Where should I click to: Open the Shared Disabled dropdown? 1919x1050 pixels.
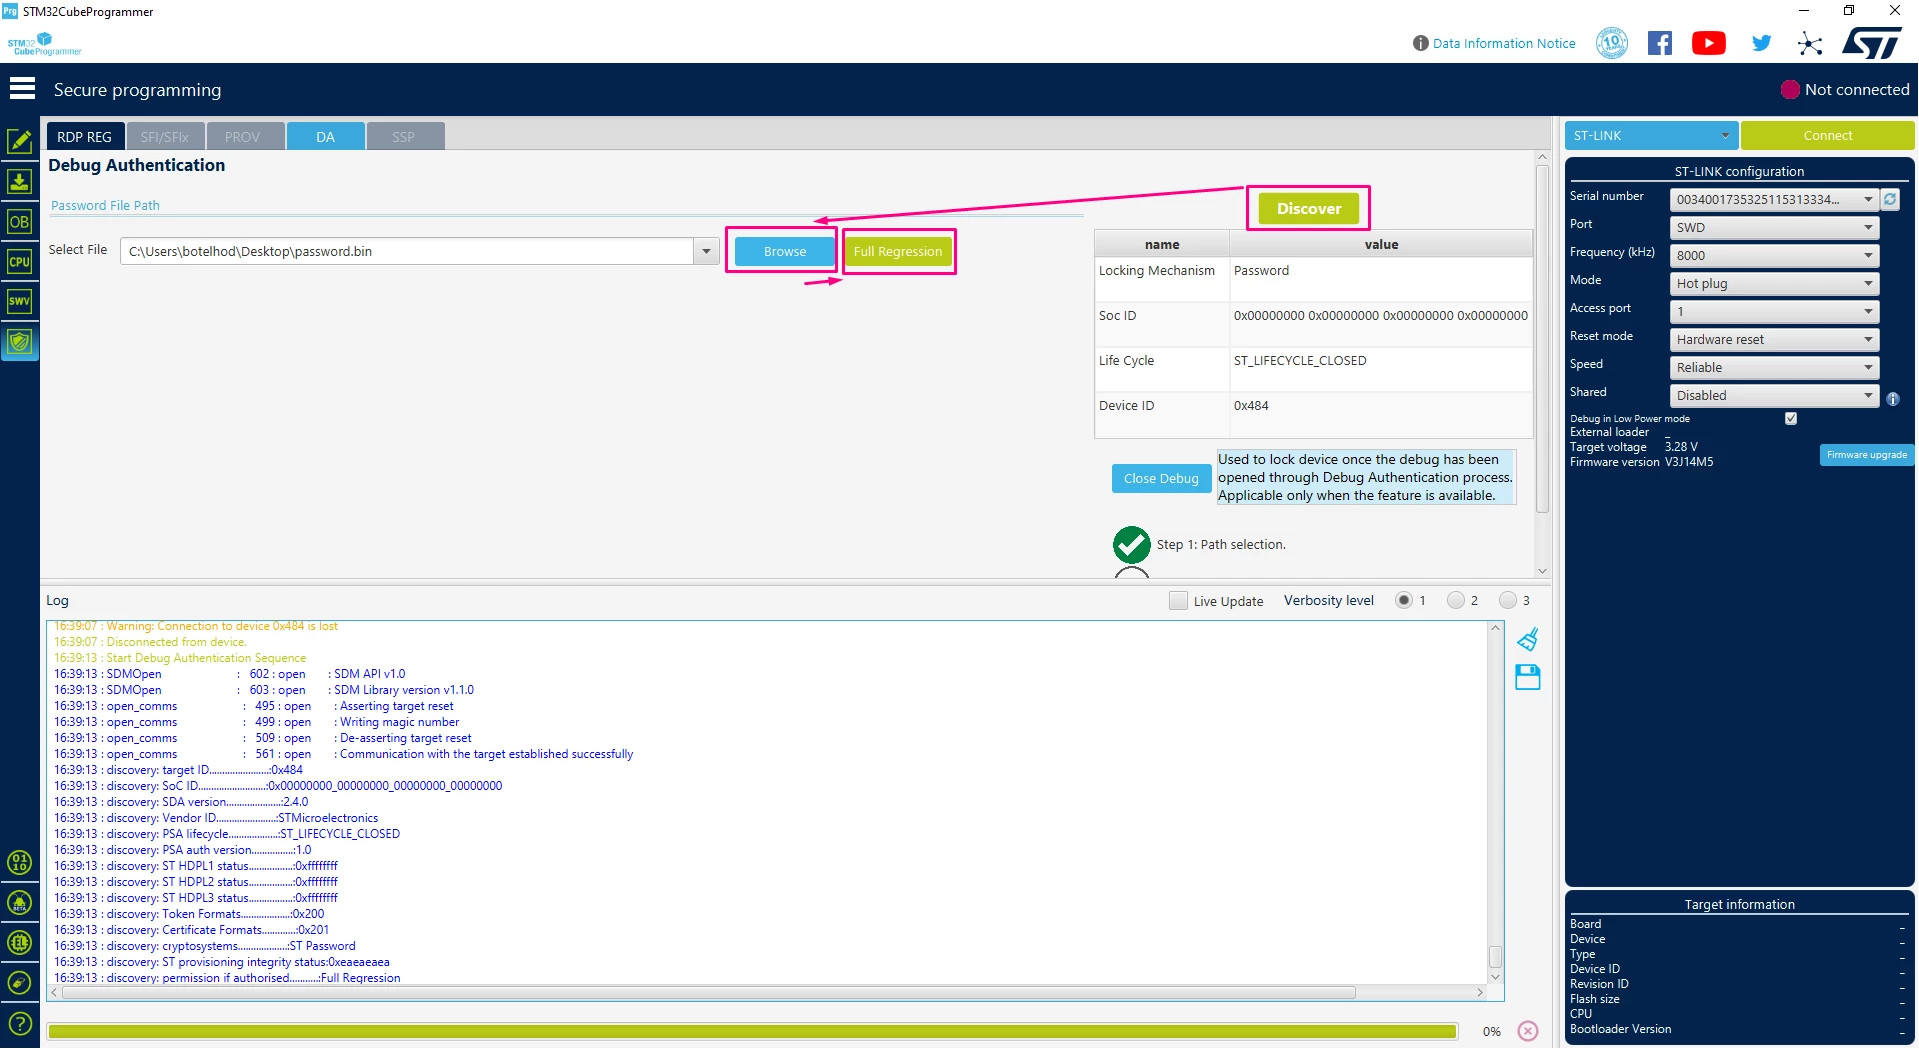pyautogui.click(x=1774, y=395)
